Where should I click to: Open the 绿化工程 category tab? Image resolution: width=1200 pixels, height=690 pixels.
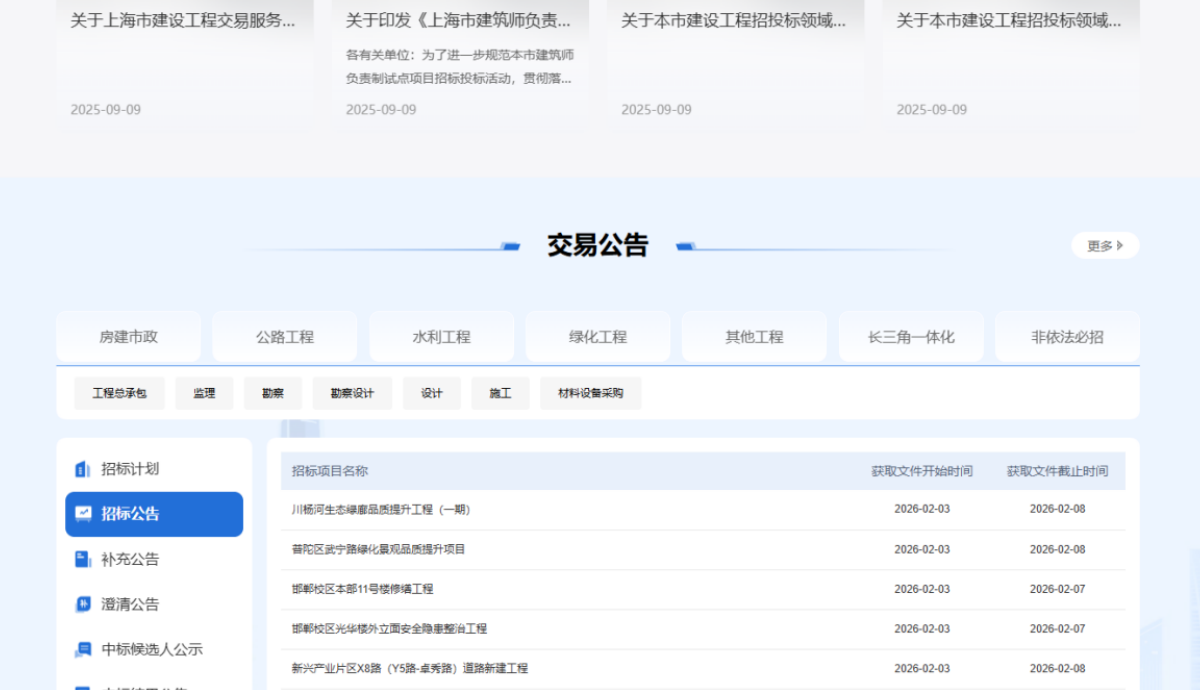tap(598, 337)
